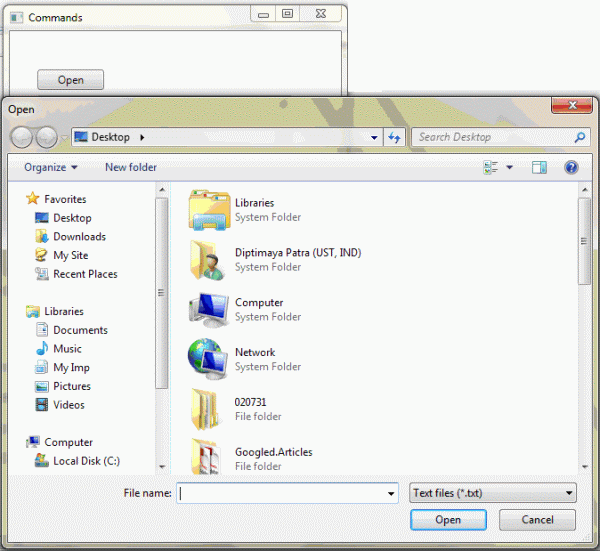Select My Site under Favorites
The width and height of the screenshot is (600, 551).
tap(71, 255)
